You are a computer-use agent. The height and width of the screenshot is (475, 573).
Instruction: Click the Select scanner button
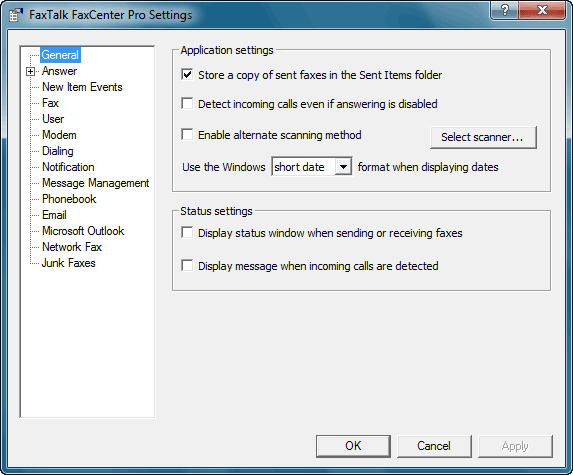click(x=483, y=137)
